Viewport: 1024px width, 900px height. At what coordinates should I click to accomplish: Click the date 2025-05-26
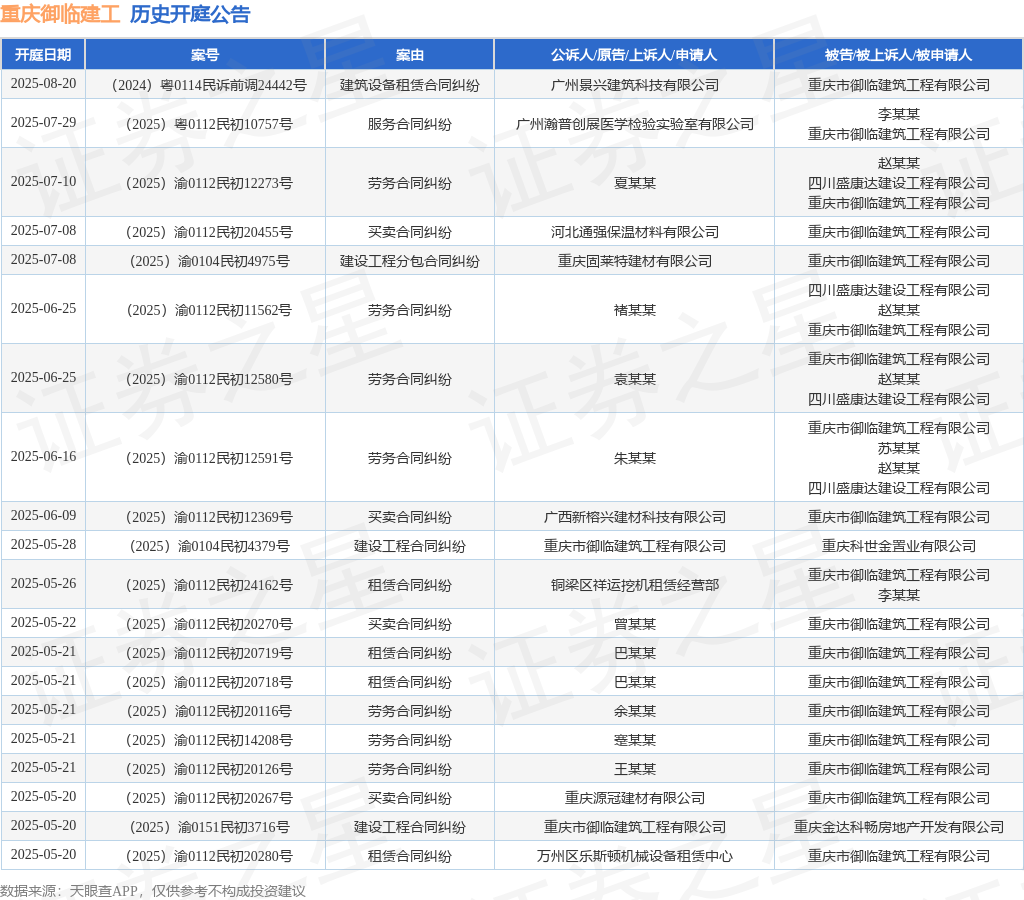pos(43,584)
